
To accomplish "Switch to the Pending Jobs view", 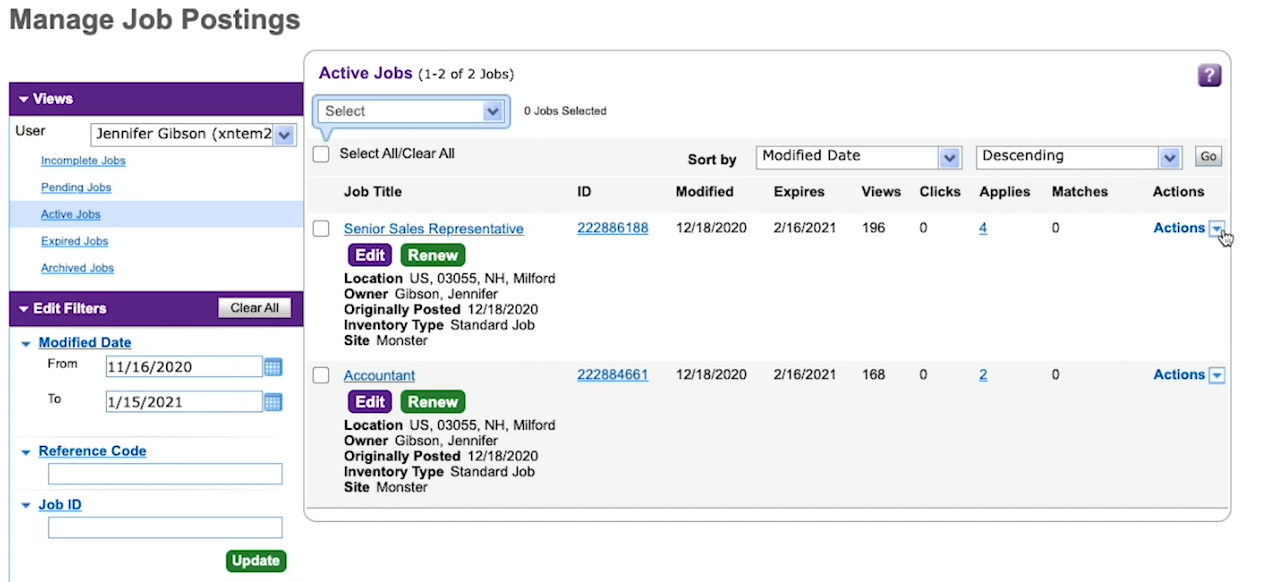I will tap(76, 187).
